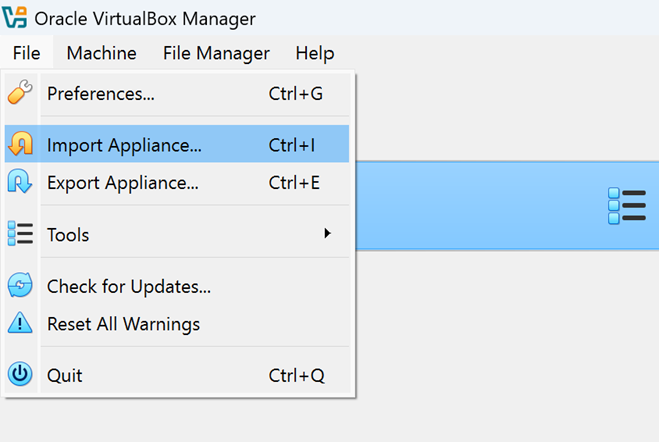Click the VirtualBox logo in title bar
This screenshot has width=659, height=442.
coord(14,19)
